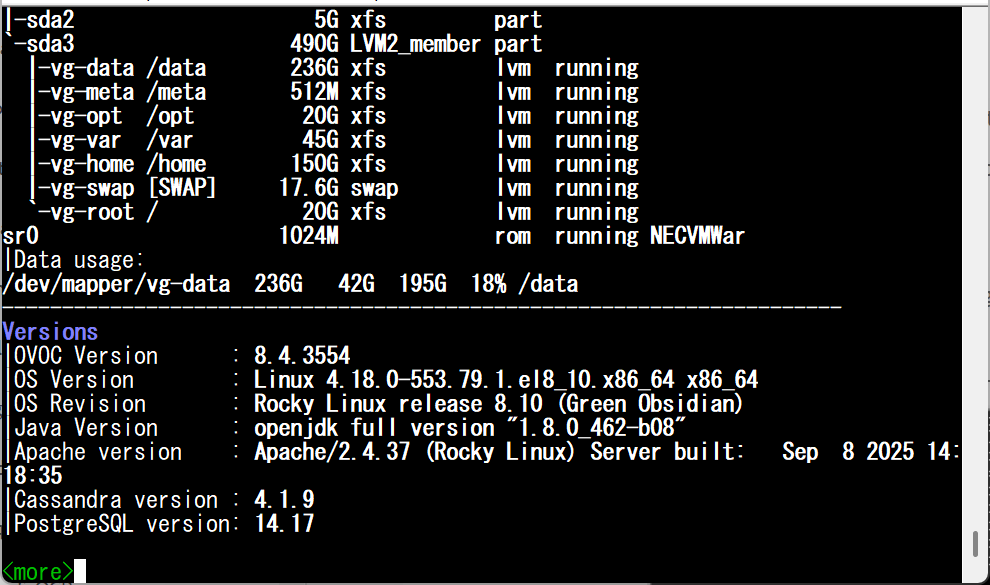This screenshot has width=990, height=585.
Task: Click the Cassandra version value 4.1.9
Action: tap(284, 500)
